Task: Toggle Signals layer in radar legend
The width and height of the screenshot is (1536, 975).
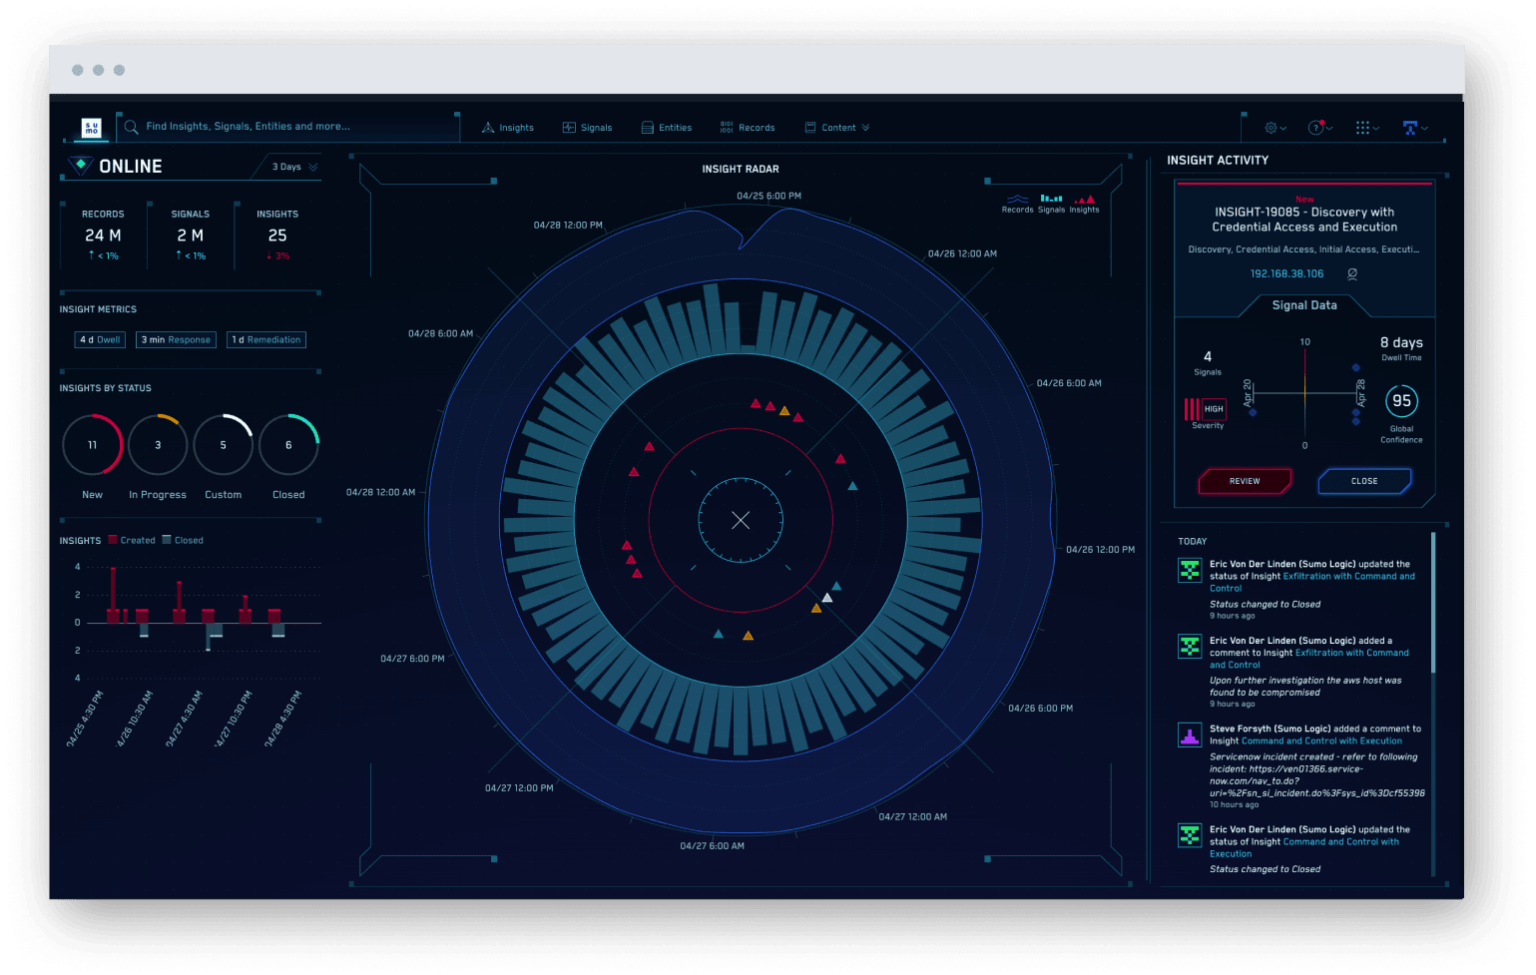Action: point(1051,203)
